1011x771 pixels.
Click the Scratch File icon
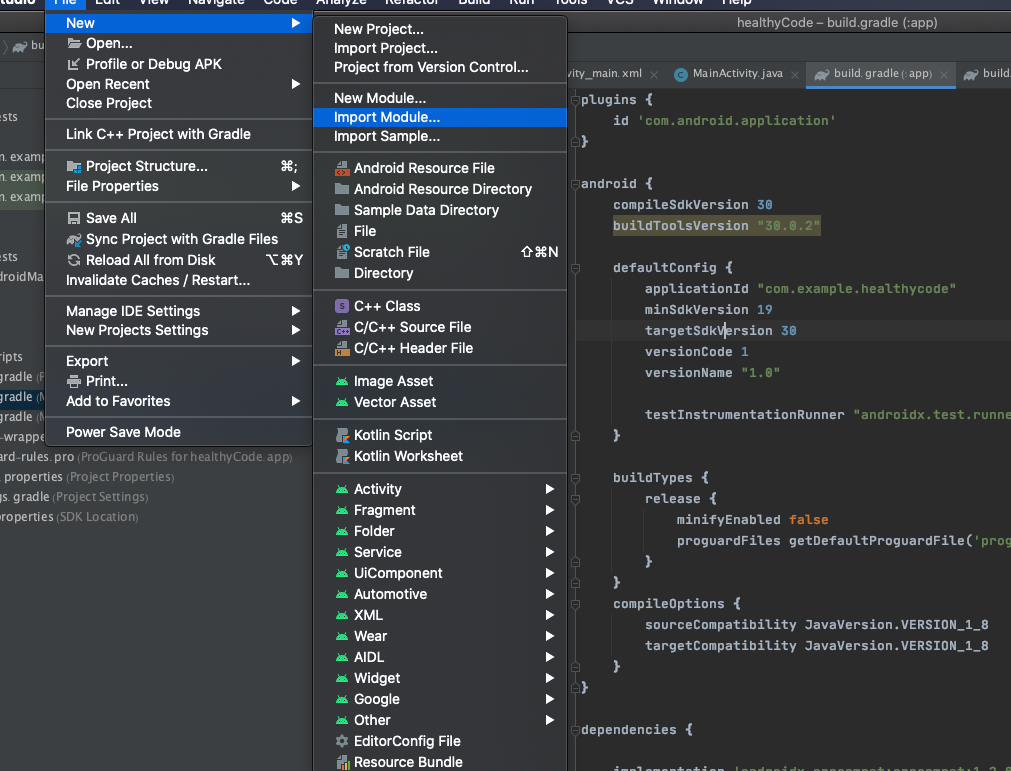tap(342, 252)
